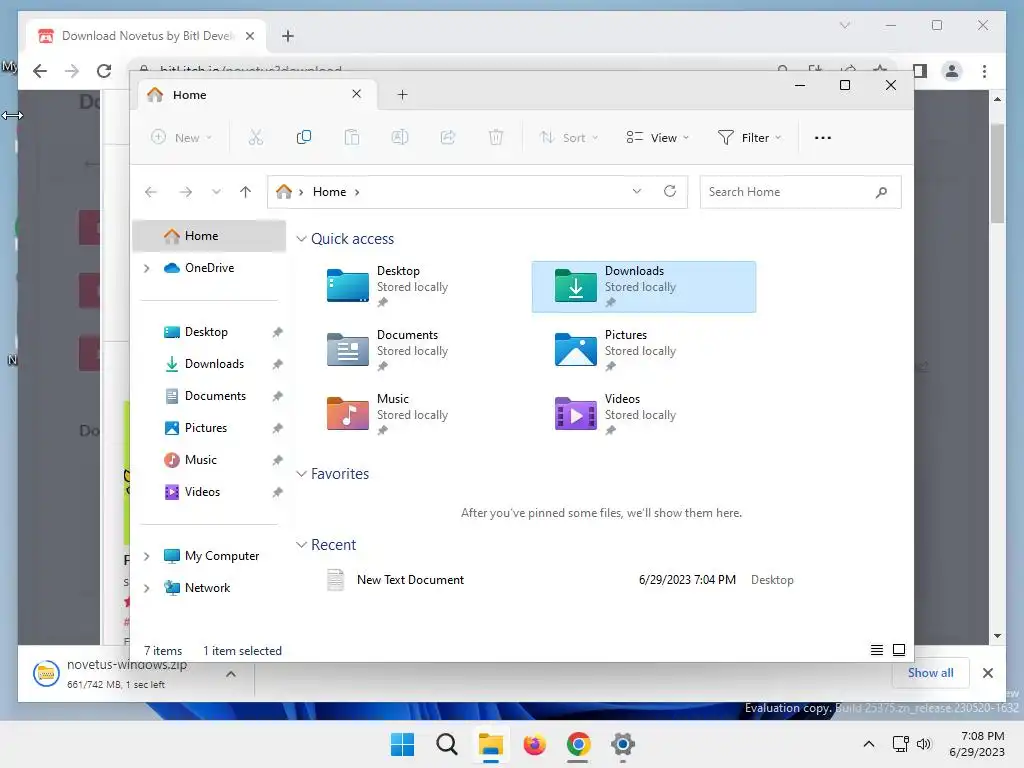This screenshot has width=1024, height=768.
Task: Click the search magnifier in Search Home box
Action: 881,192
